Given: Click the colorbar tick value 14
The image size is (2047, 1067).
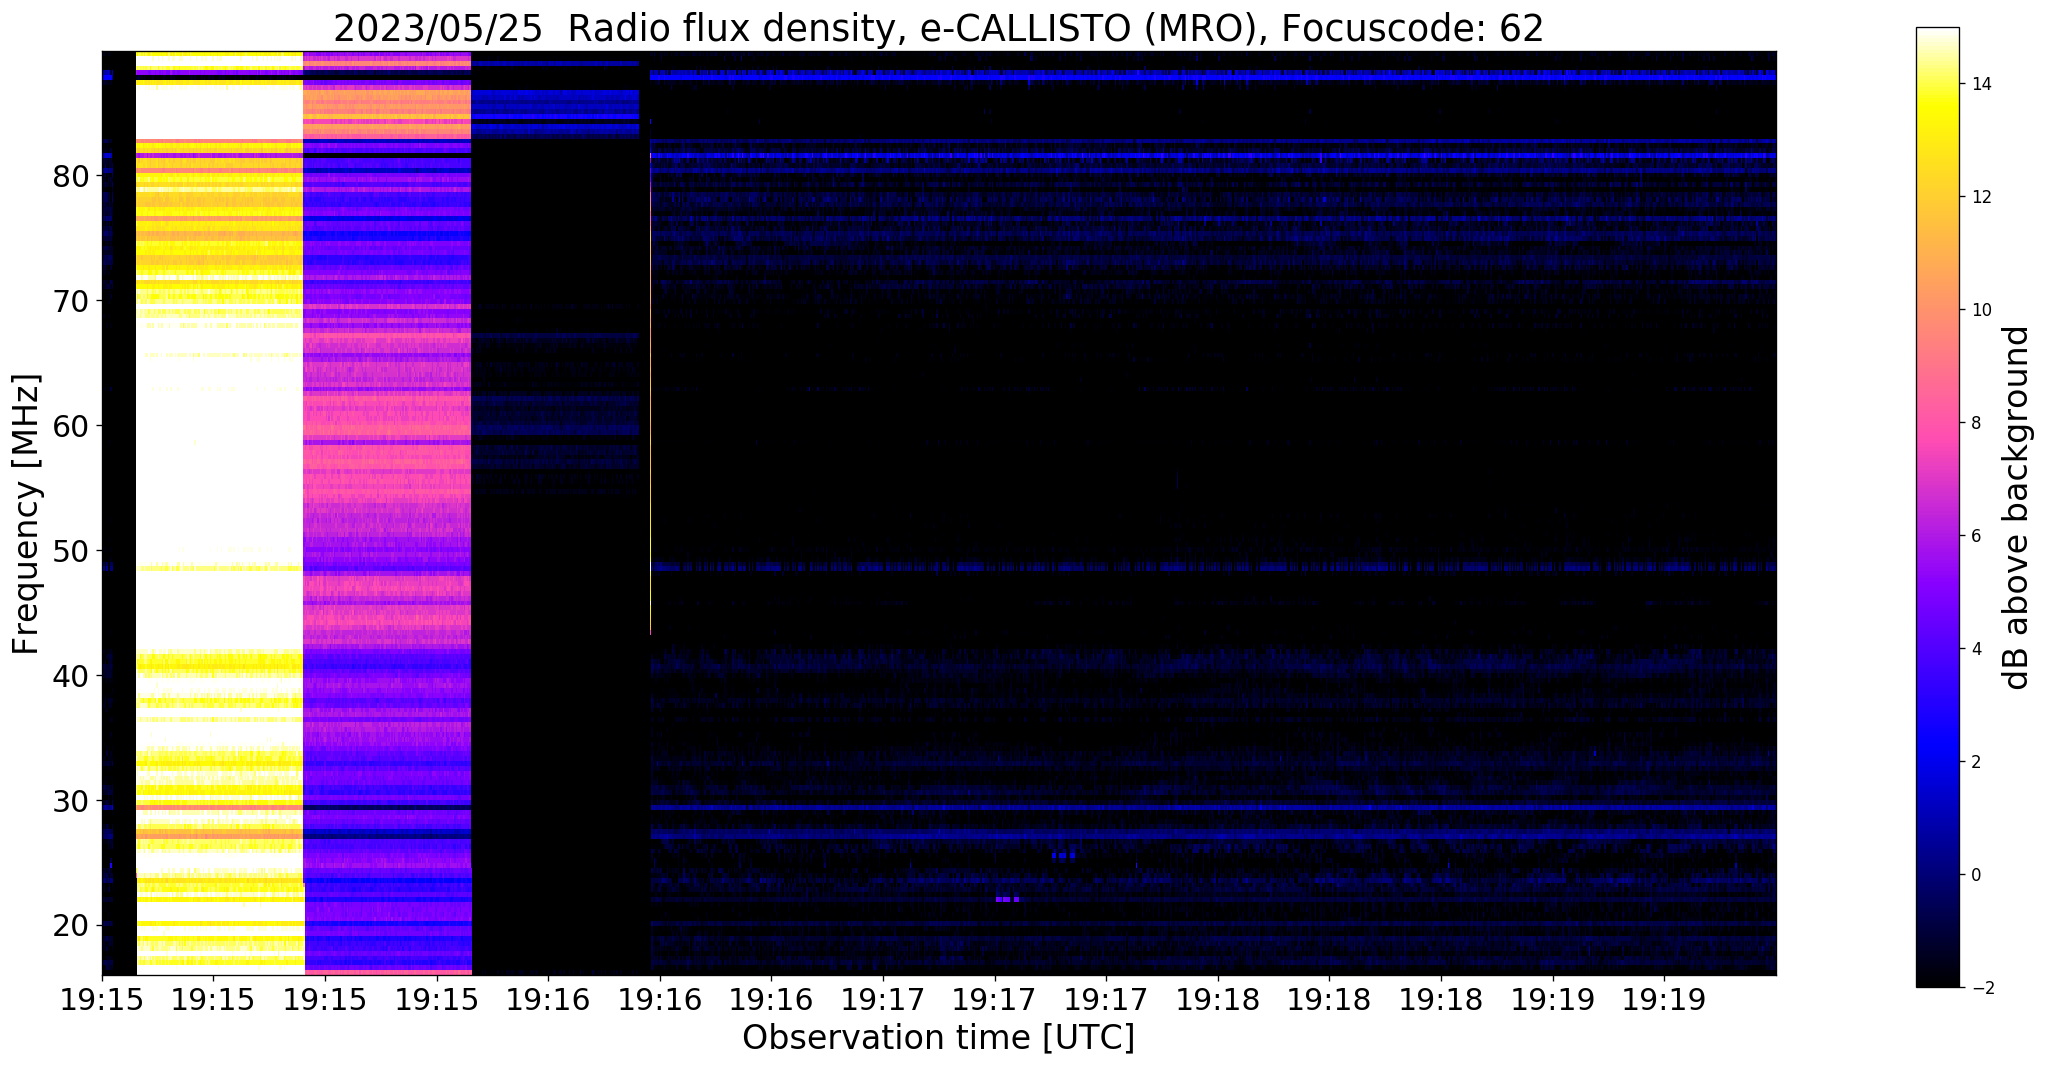Looking at the screenshot, I should [1980, 84].
